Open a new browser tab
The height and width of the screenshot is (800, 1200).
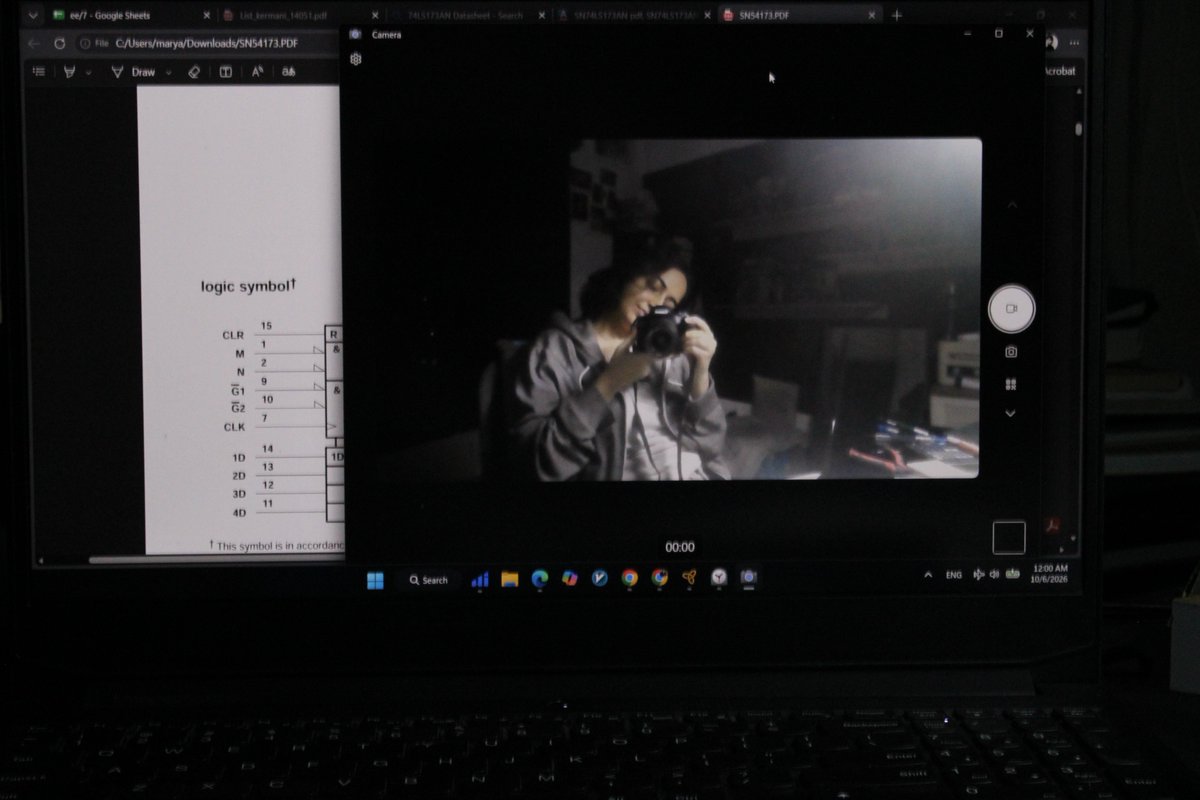tap(897, 16)
